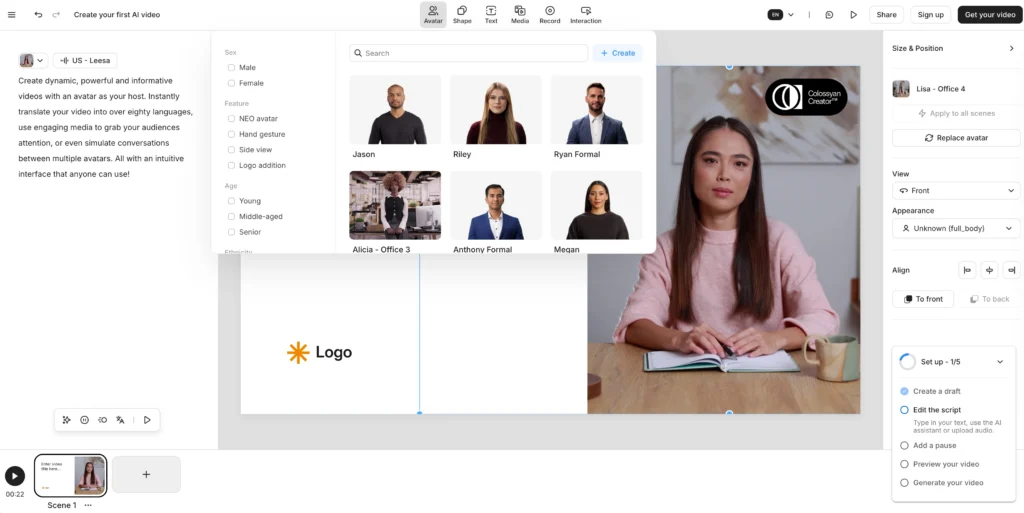Open the Shape tool in top toolbar
Image resolution: width=1024 pixels, height=513 pixels.
pyautogui.click(x=462, y=14)
